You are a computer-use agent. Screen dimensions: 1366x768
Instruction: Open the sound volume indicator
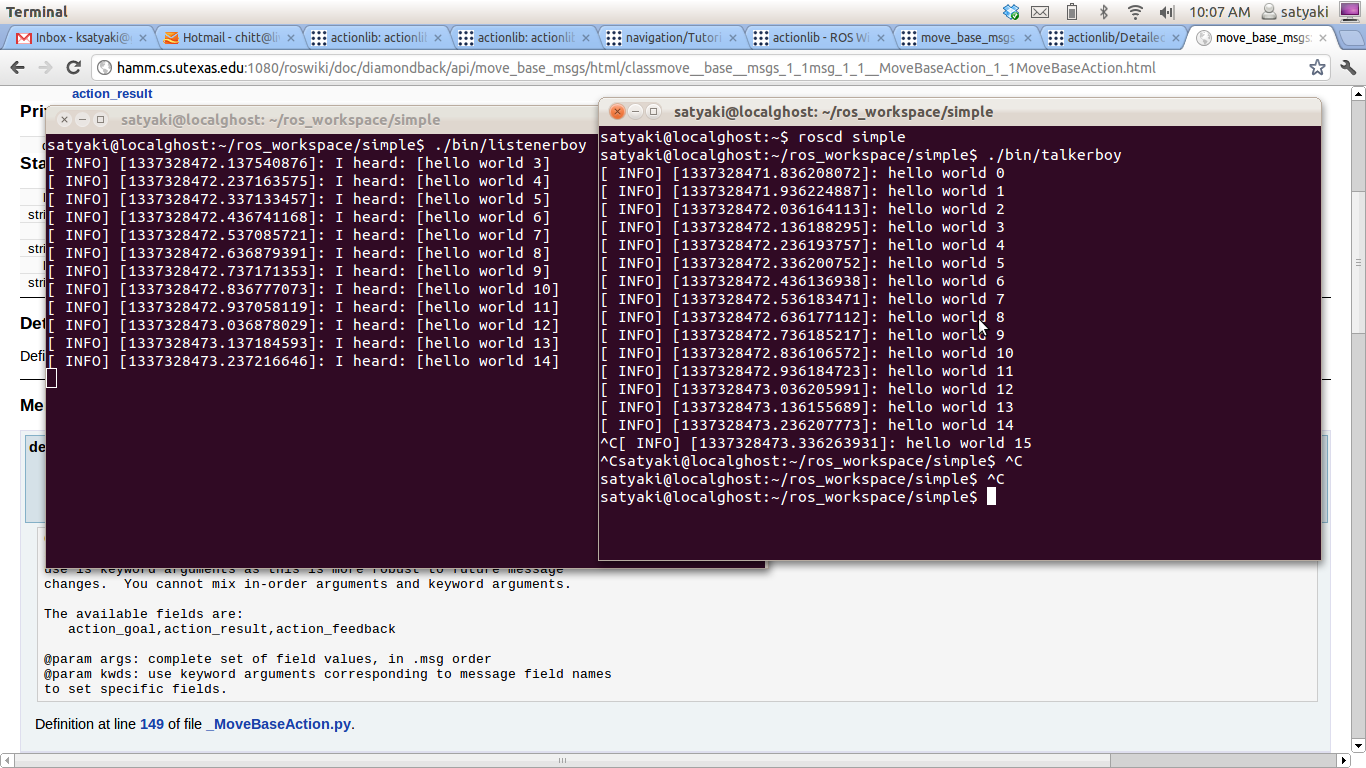tap(1167, 12)
